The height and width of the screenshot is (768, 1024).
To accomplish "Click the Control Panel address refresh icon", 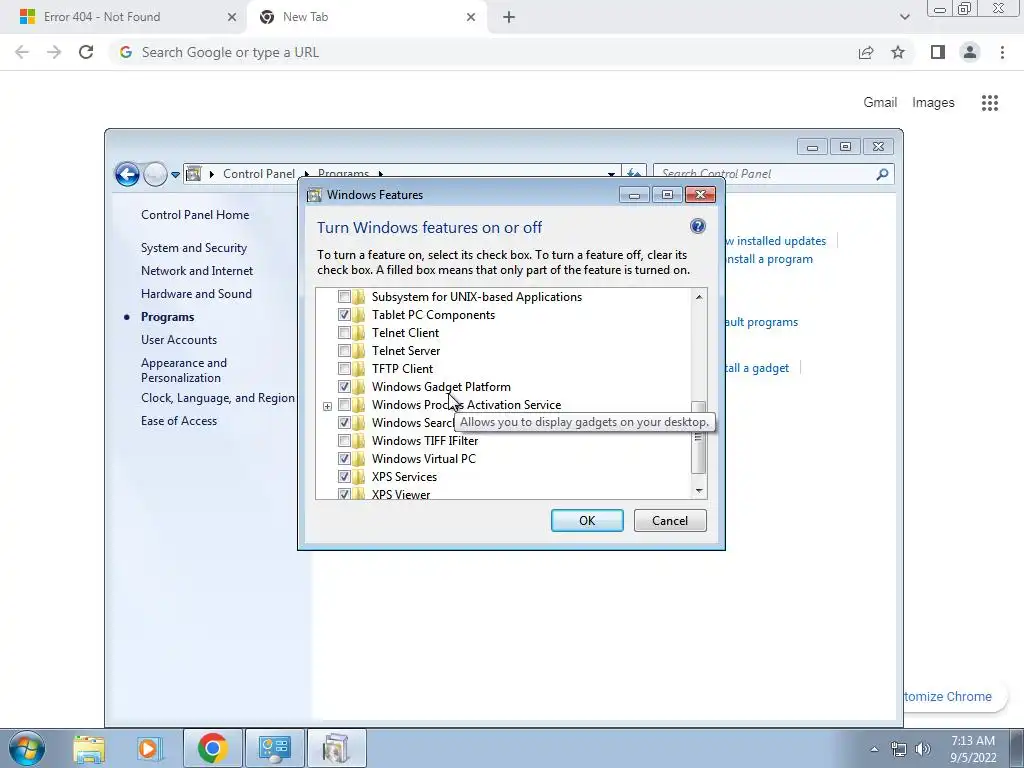I will pos(633,171).
